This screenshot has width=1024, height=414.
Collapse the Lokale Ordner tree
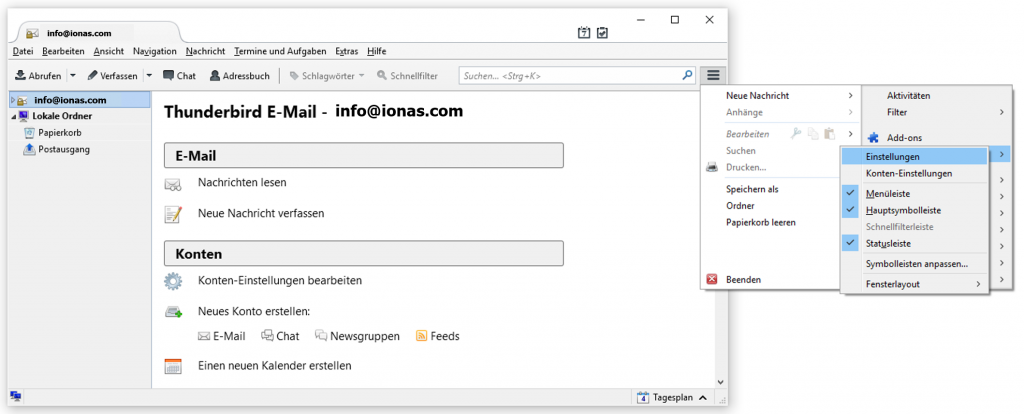point(13,116)
